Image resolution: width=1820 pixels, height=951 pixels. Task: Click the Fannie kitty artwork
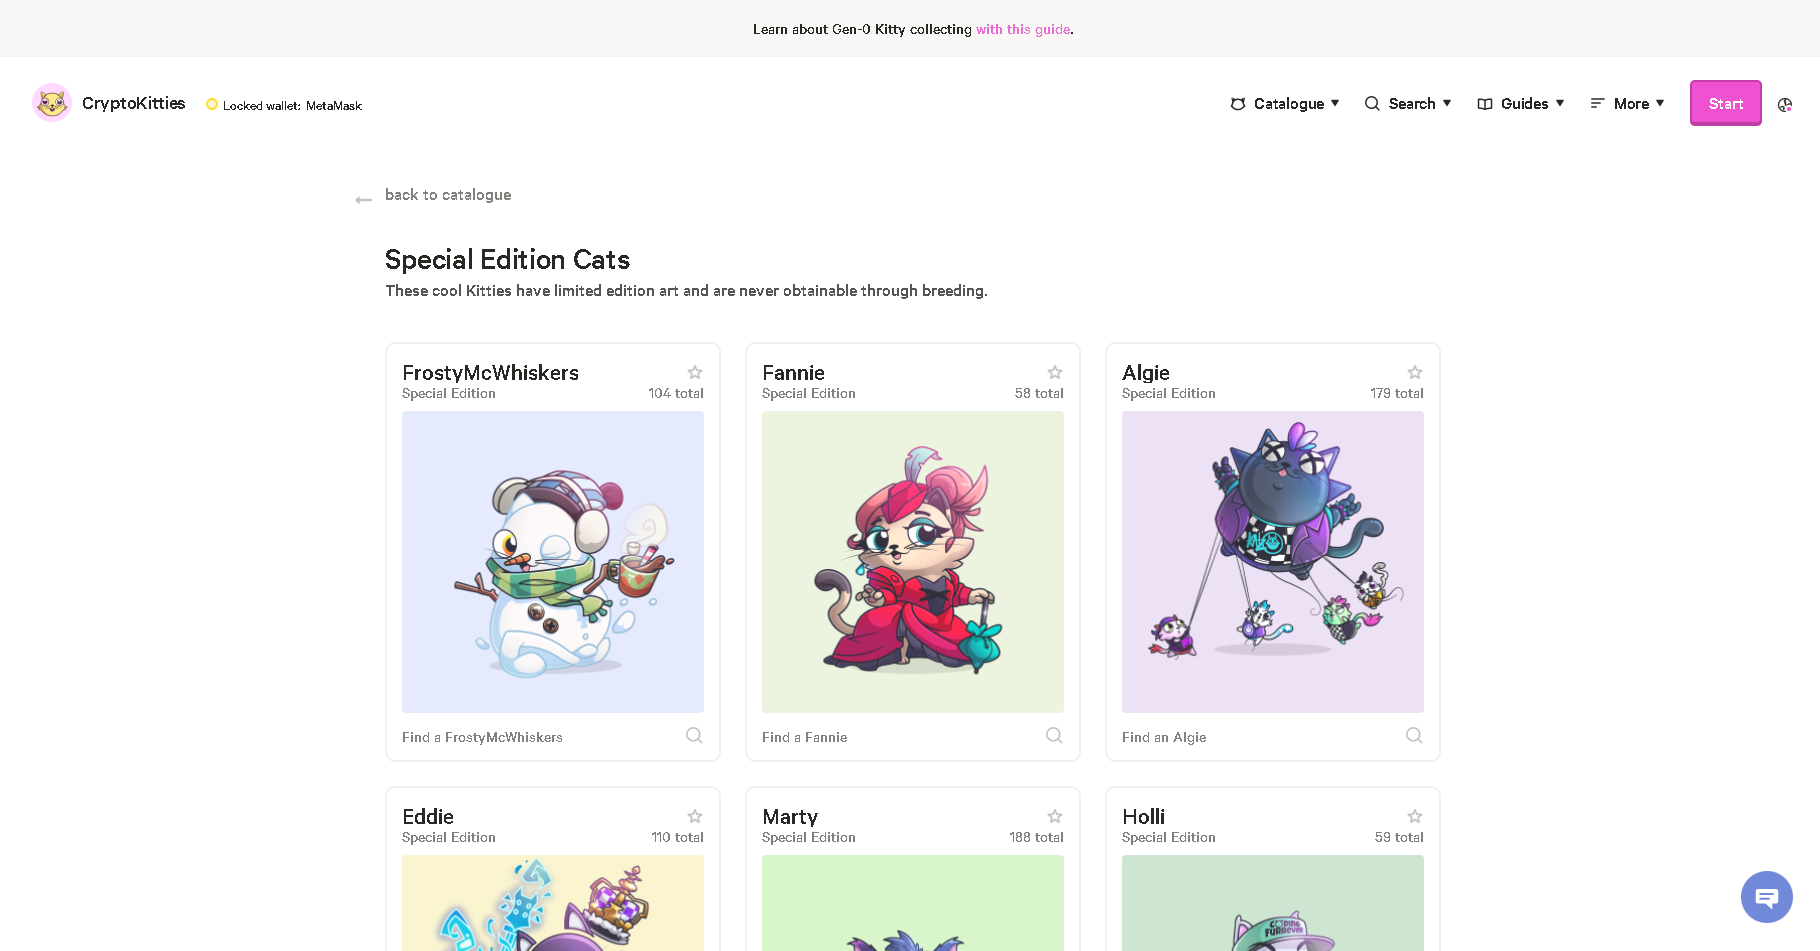coord(913,562)
